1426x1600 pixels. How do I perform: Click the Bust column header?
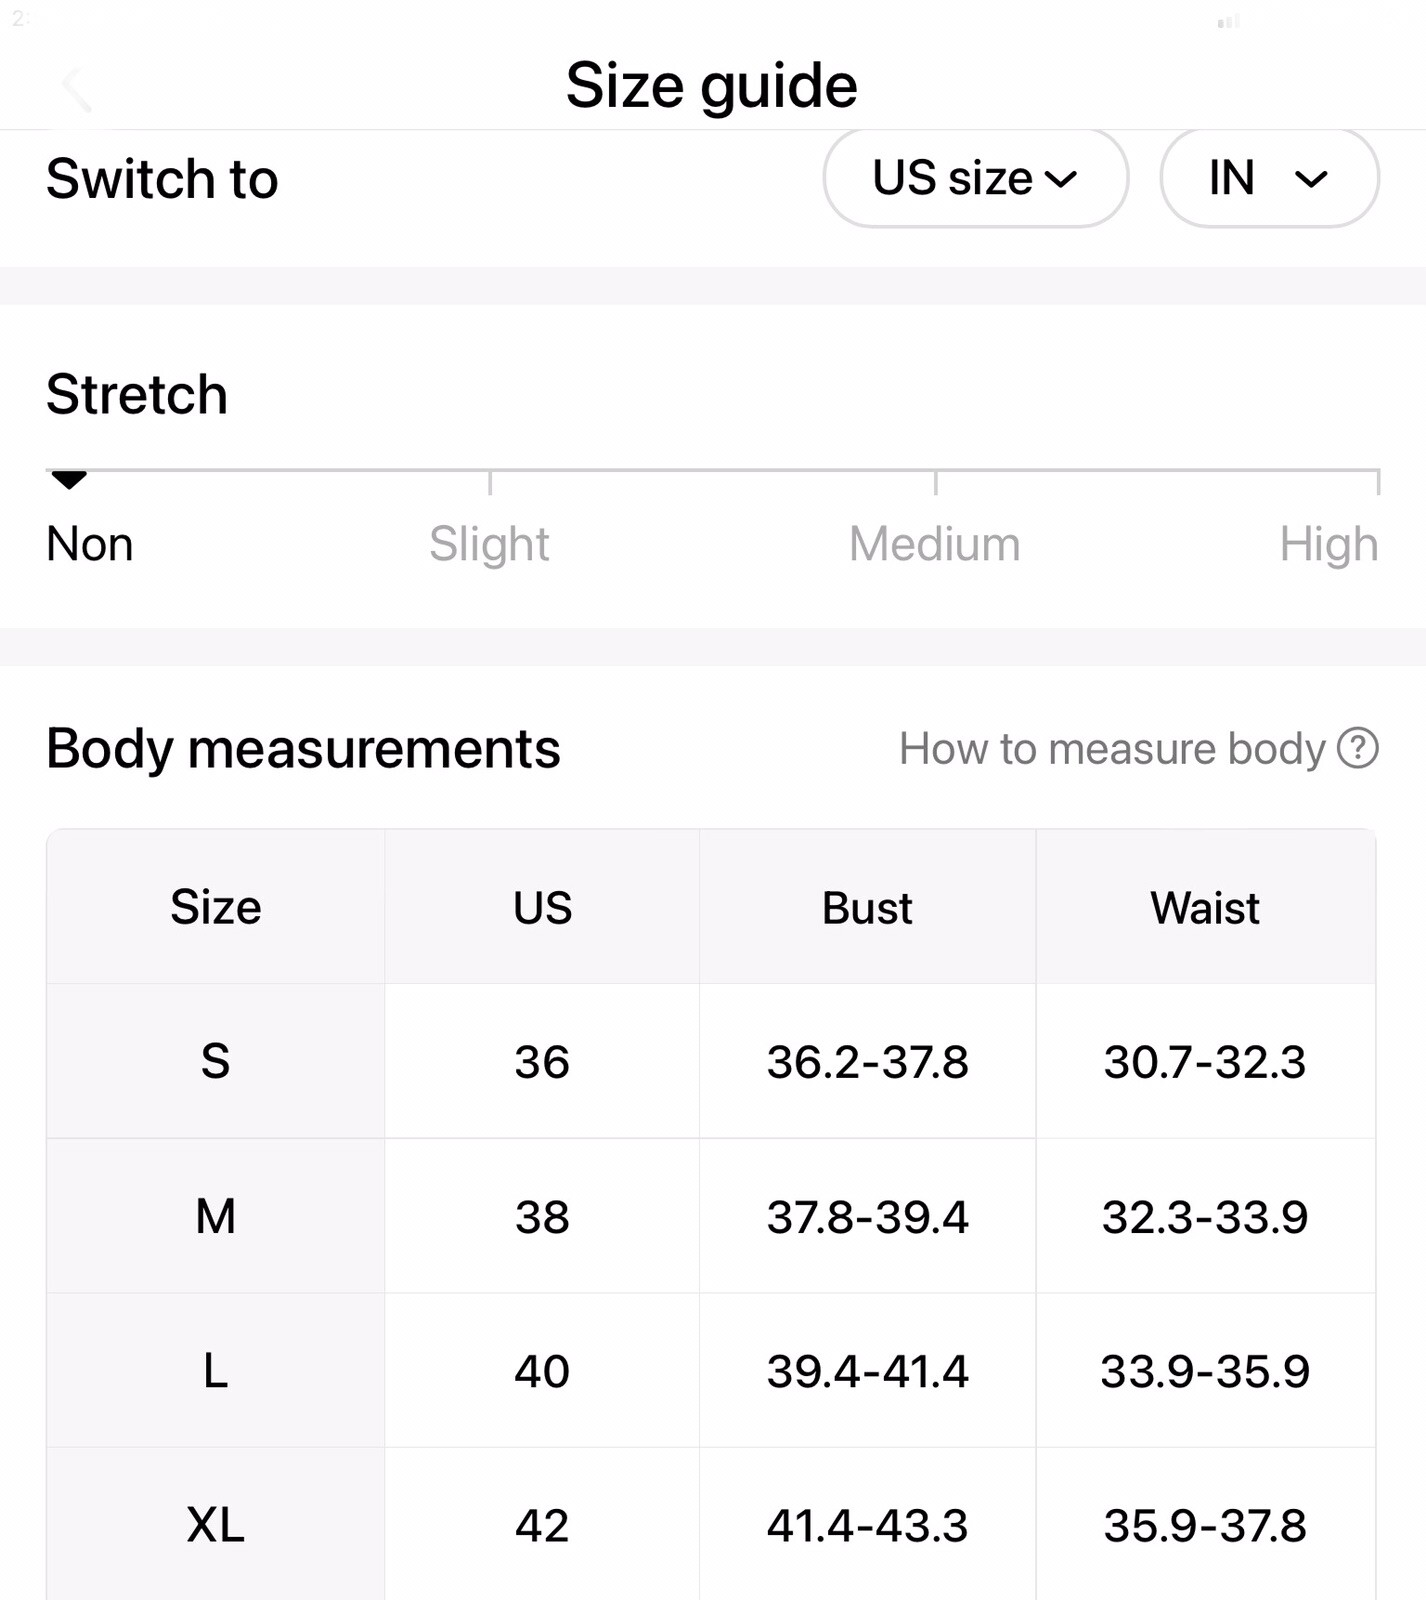click(x=867, y=908)
